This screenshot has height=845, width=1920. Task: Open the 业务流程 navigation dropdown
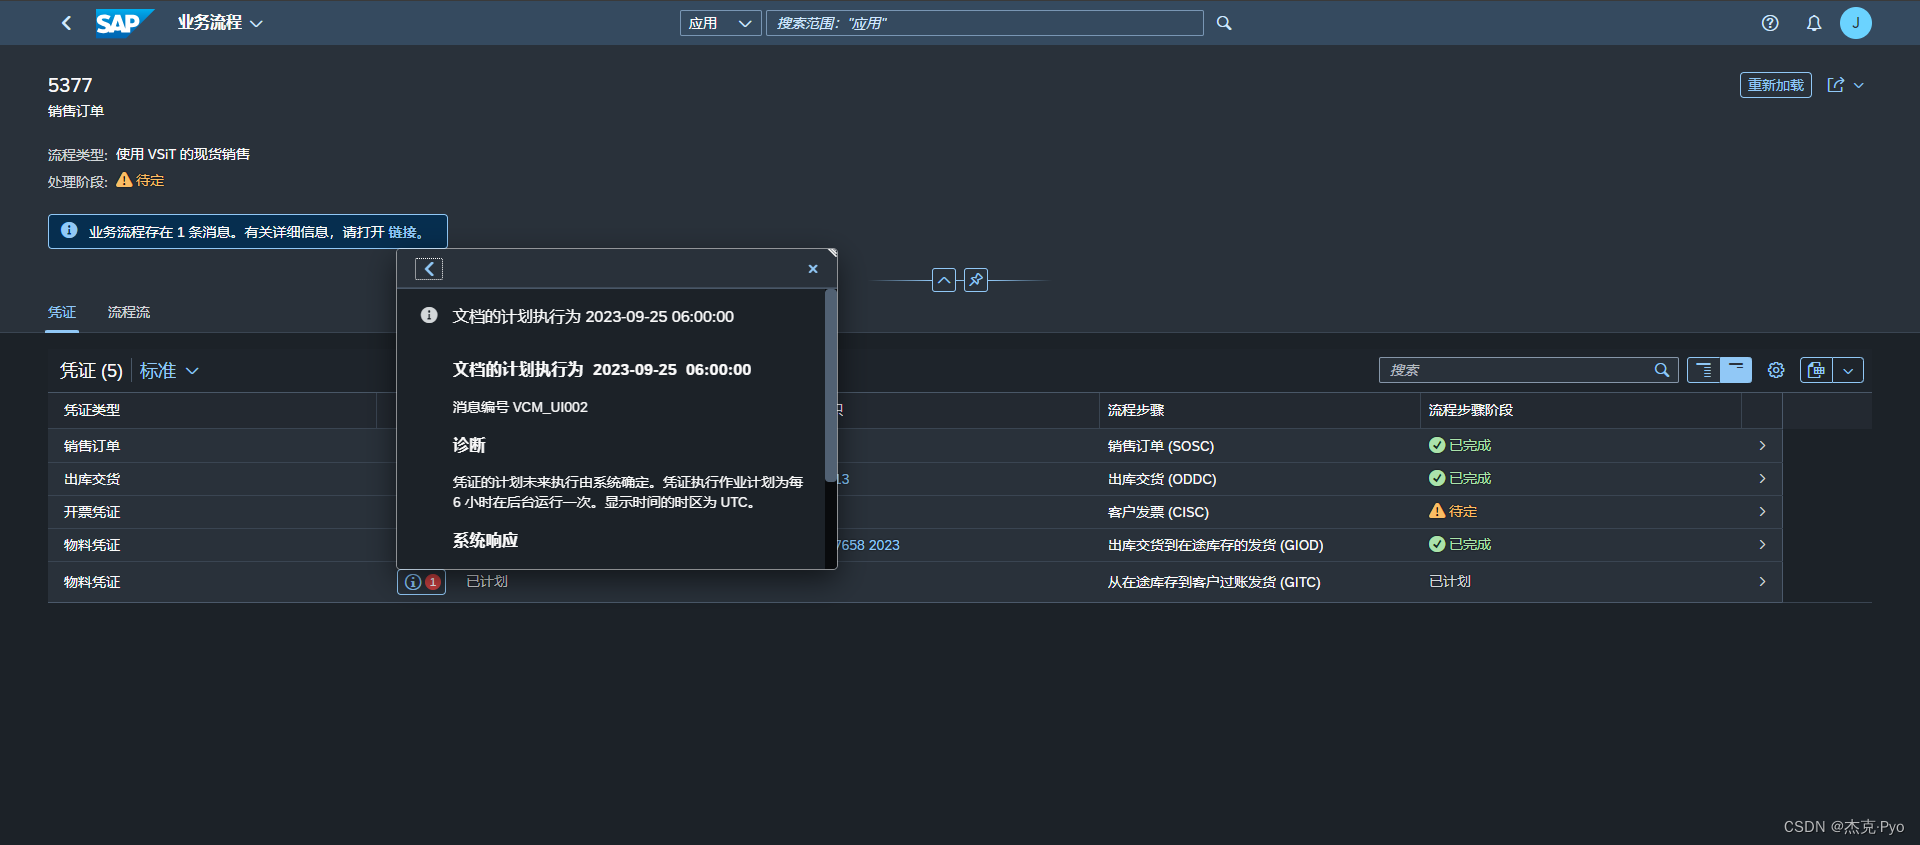click(220, 23)
